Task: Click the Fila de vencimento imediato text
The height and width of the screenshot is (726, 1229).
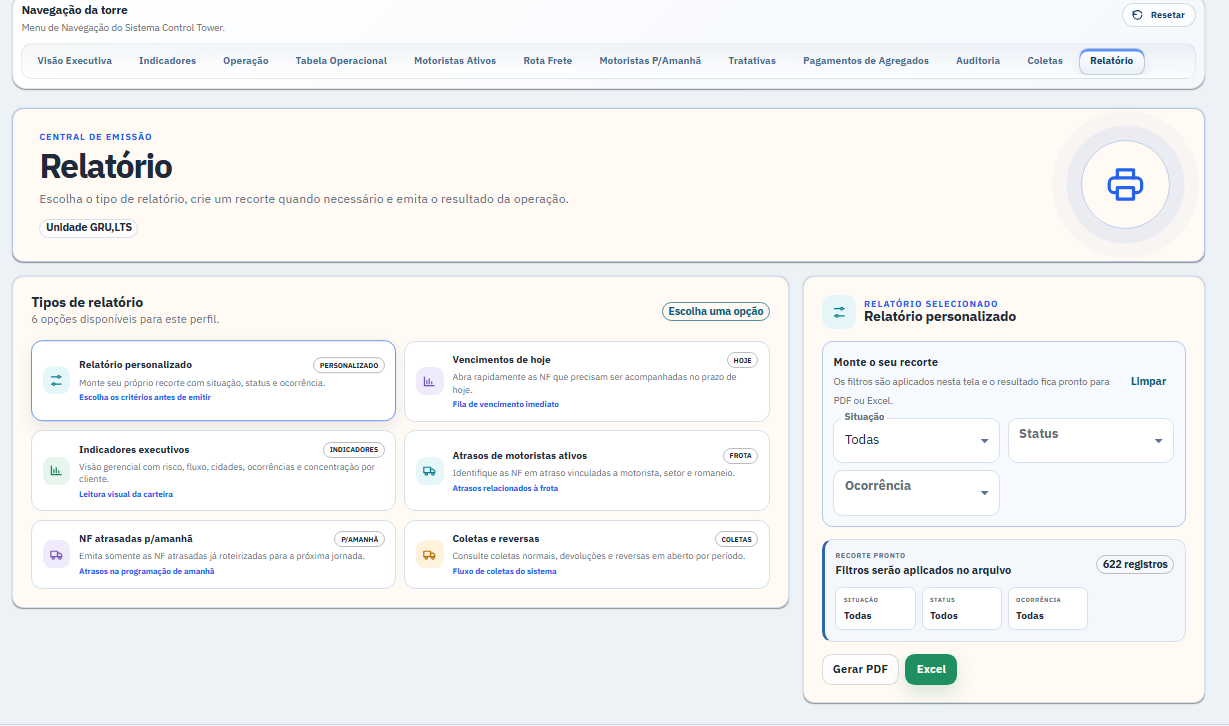Action: pyautogui.click(x=505, y=404)
